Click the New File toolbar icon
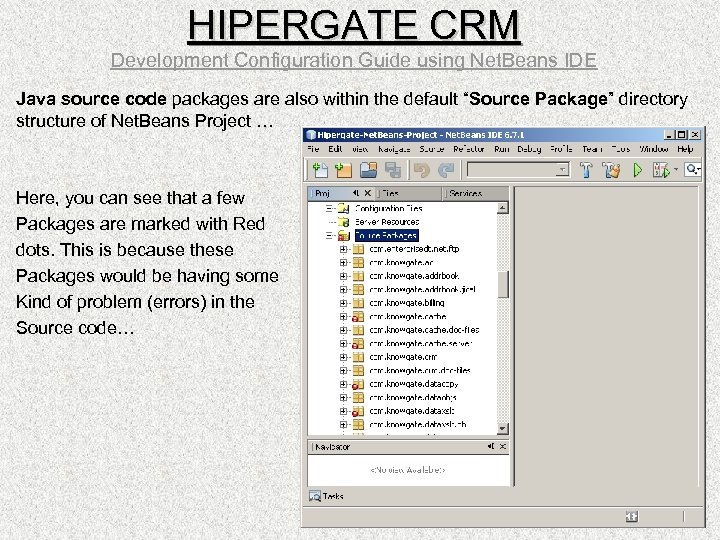The image size is (720, 540). click(x=320, y=170)
